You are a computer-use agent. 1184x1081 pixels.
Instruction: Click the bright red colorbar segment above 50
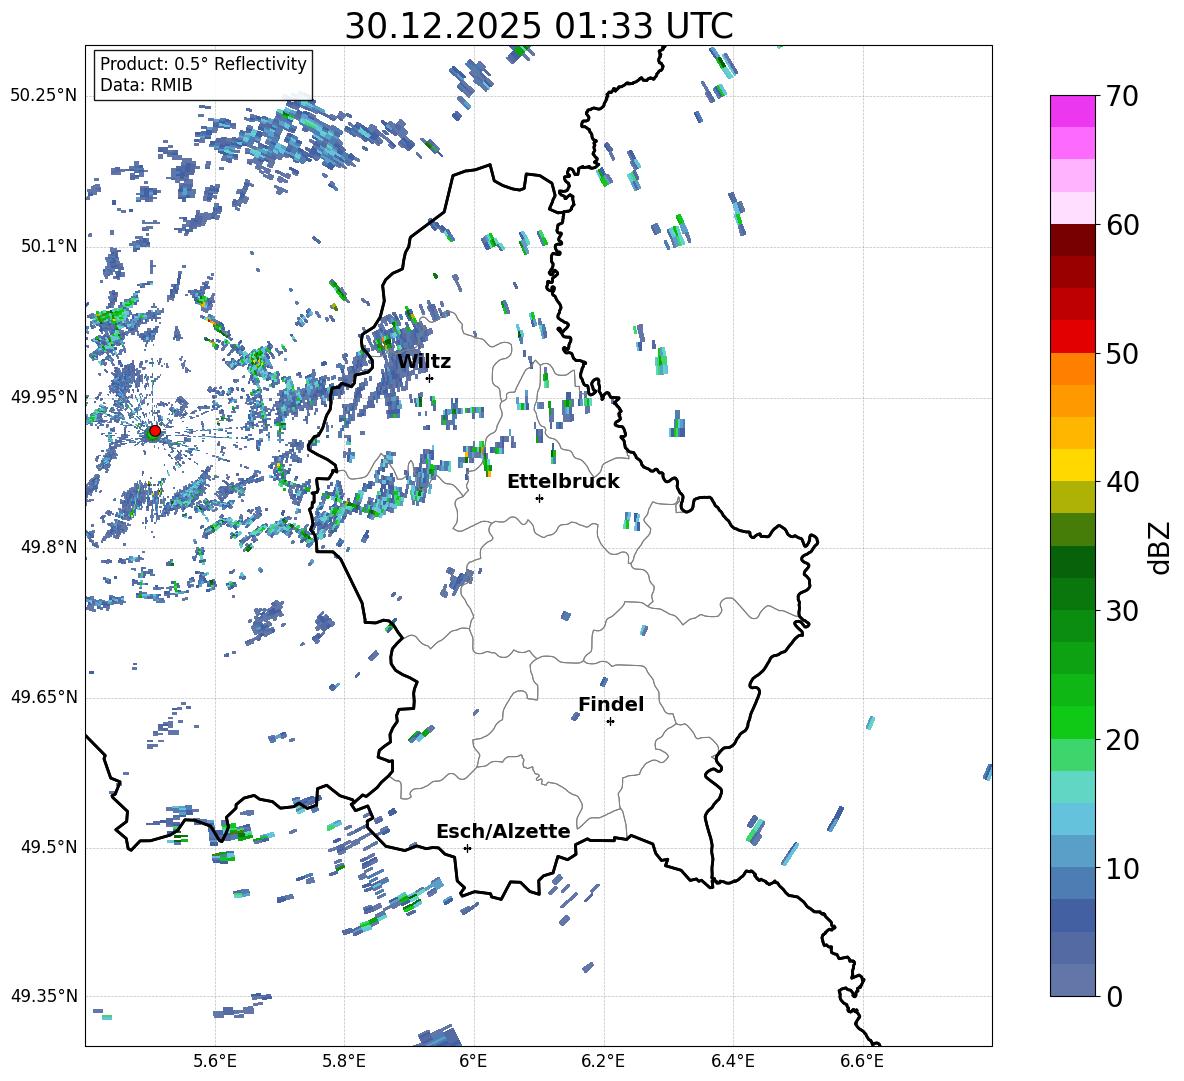point(1073,337)
